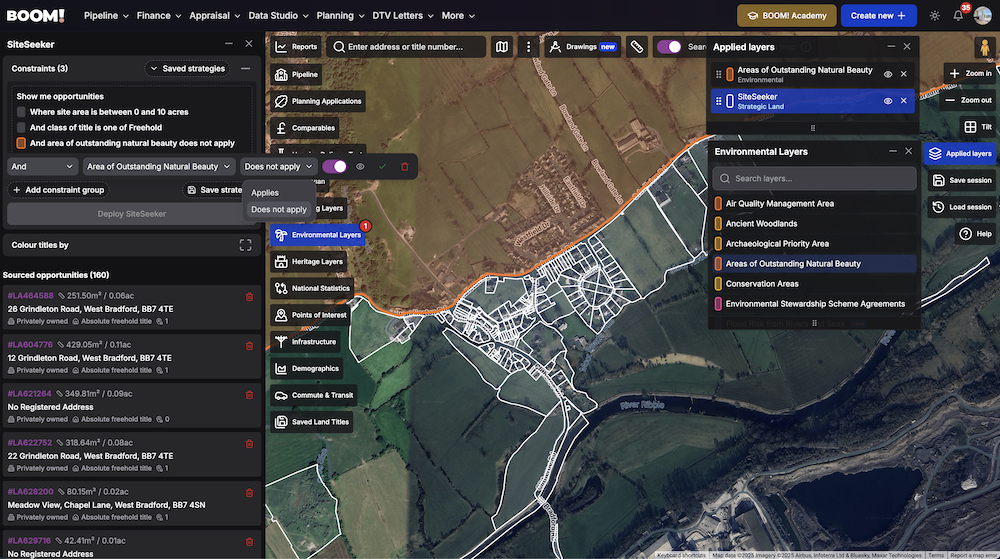Open the map style icon in toolbar
This screenshot has width=1000, height=559.
[x=502, y=47]
